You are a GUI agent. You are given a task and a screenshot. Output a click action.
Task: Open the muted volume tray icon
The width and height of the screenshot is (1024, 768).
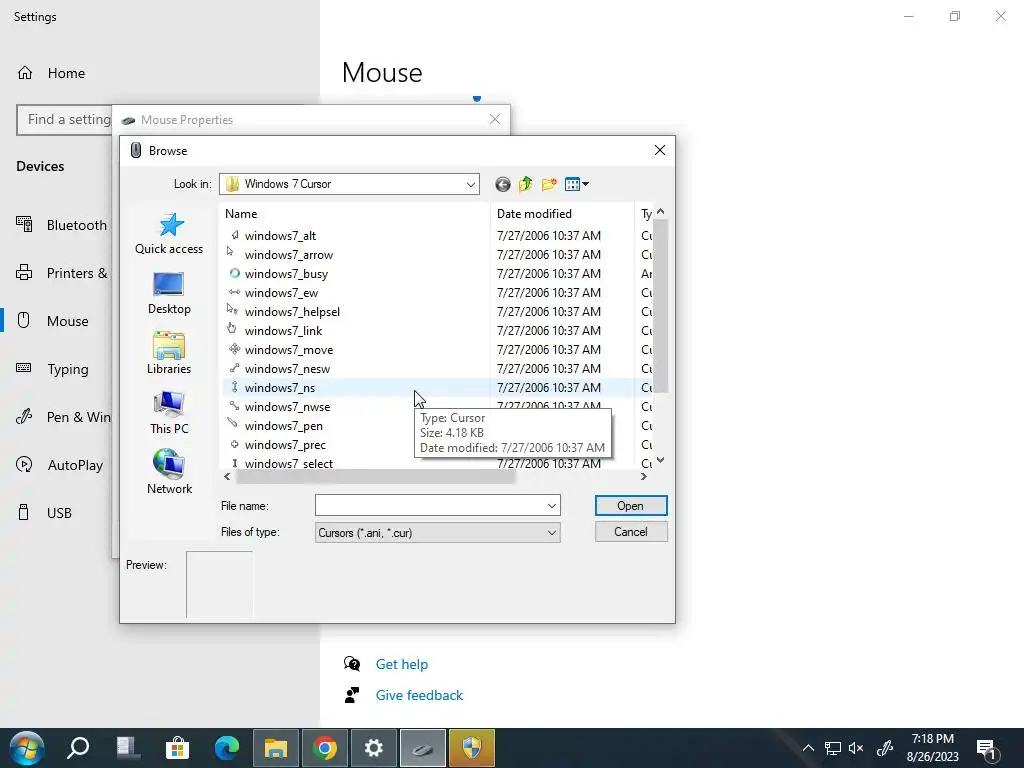click(x=856, y=748)
